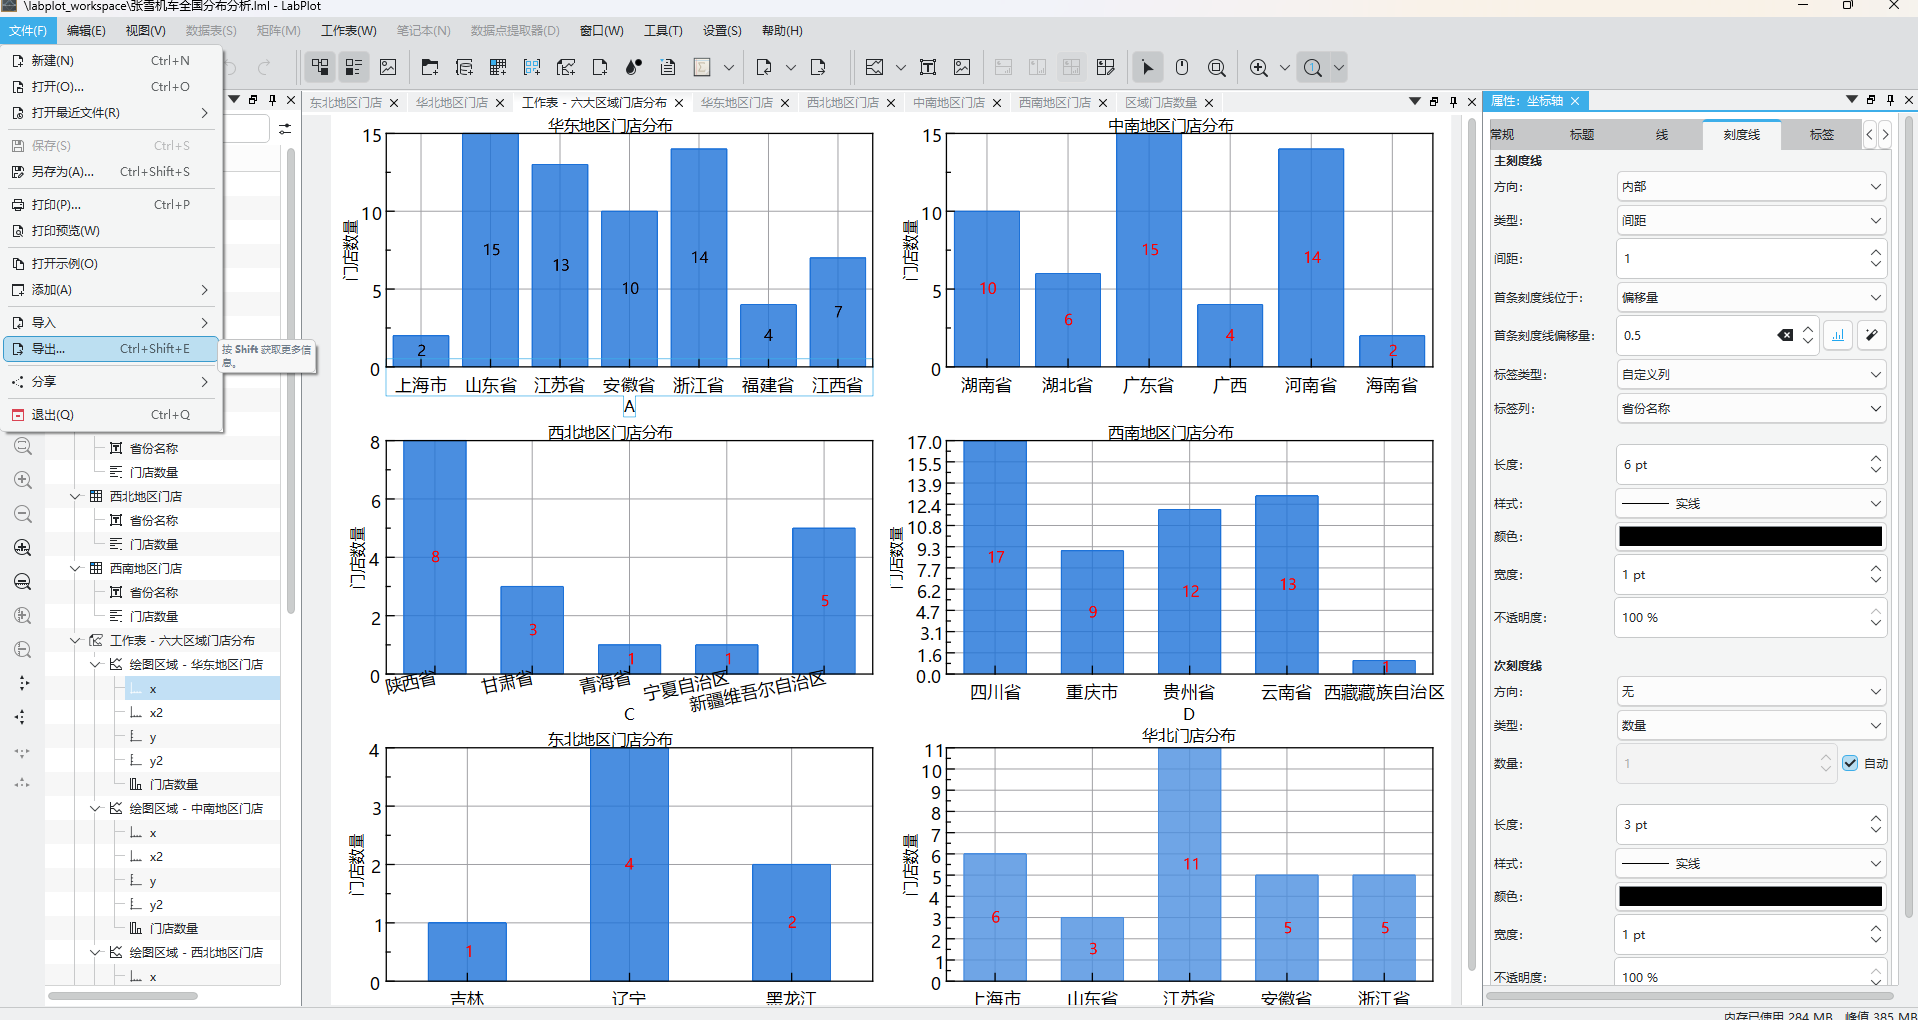
Task: Open the 帮助(H) menu
Action: pyautogui.click(x=782, y=30)
